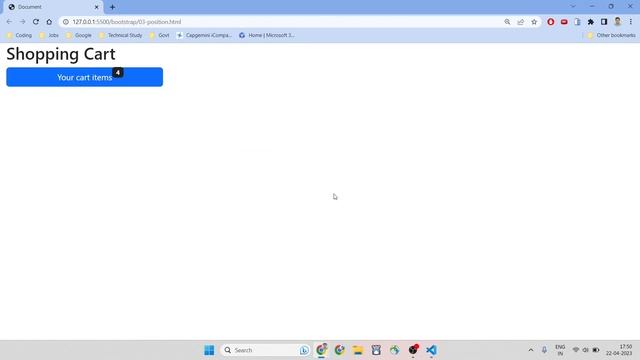
Task: Open the clock and date panel
Action: tap(619, 350)
